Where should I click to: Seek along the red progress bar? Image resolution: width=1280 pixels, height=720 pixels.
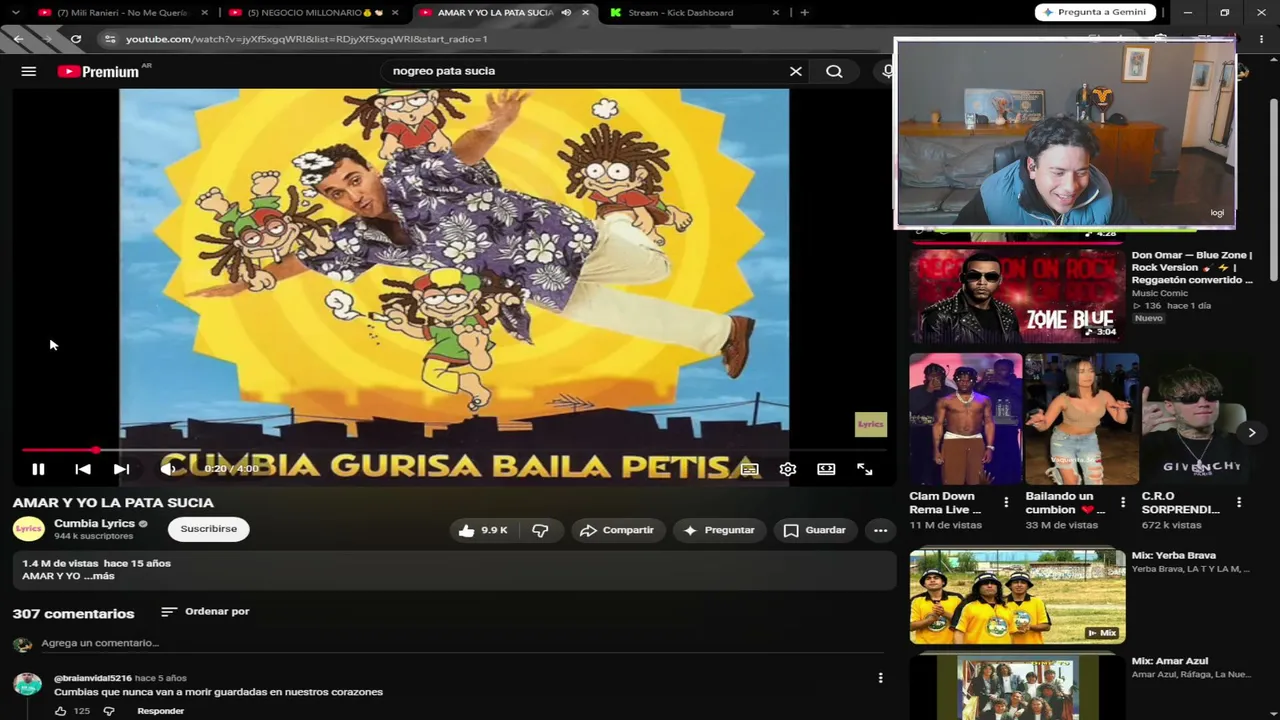(x=452, y=450)
